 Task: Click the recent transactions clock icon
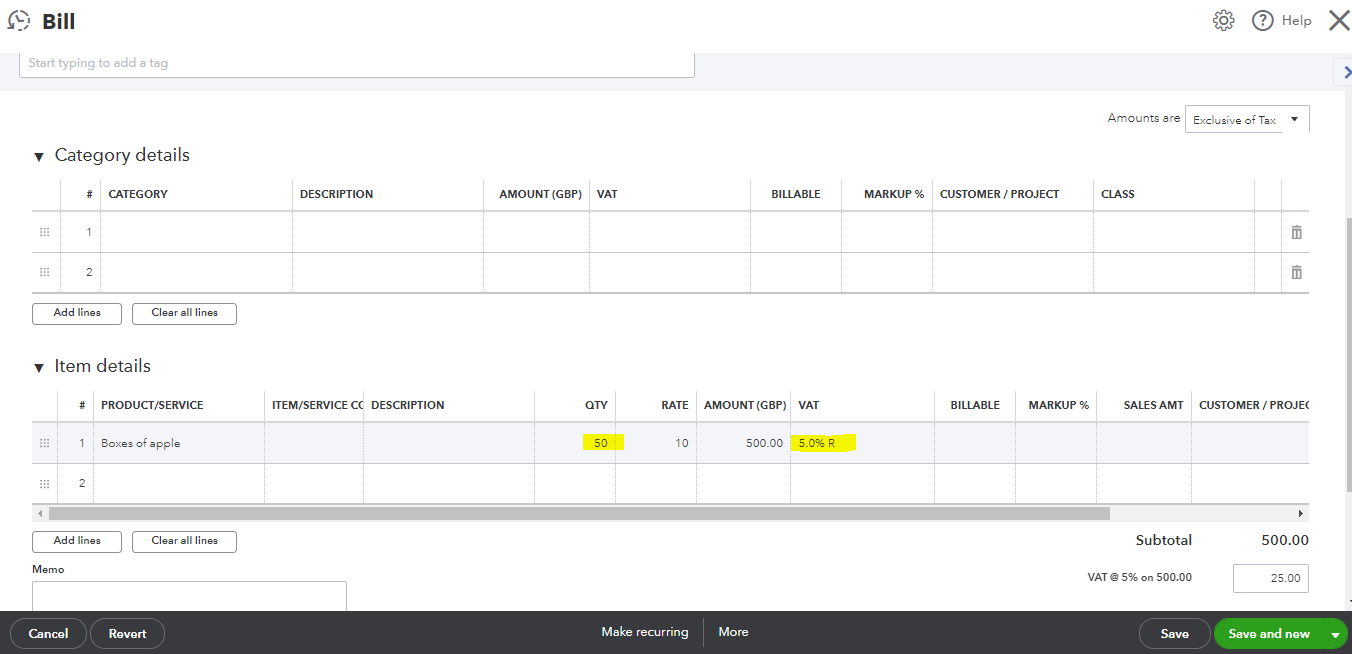18,21
